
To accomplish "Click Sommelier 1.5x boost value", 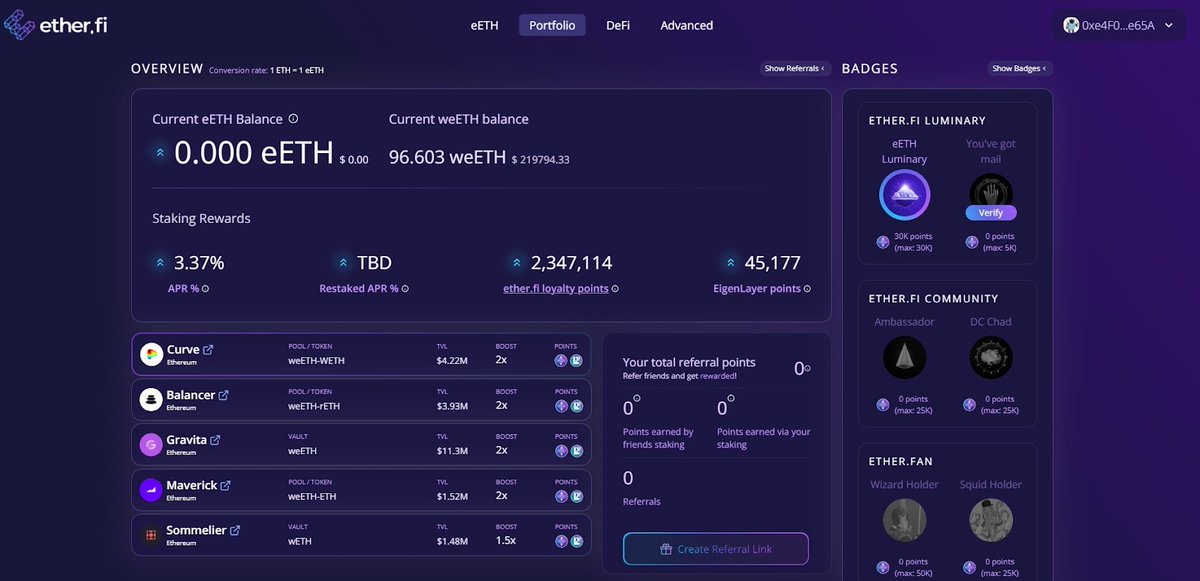I will (x=505, y=541).
